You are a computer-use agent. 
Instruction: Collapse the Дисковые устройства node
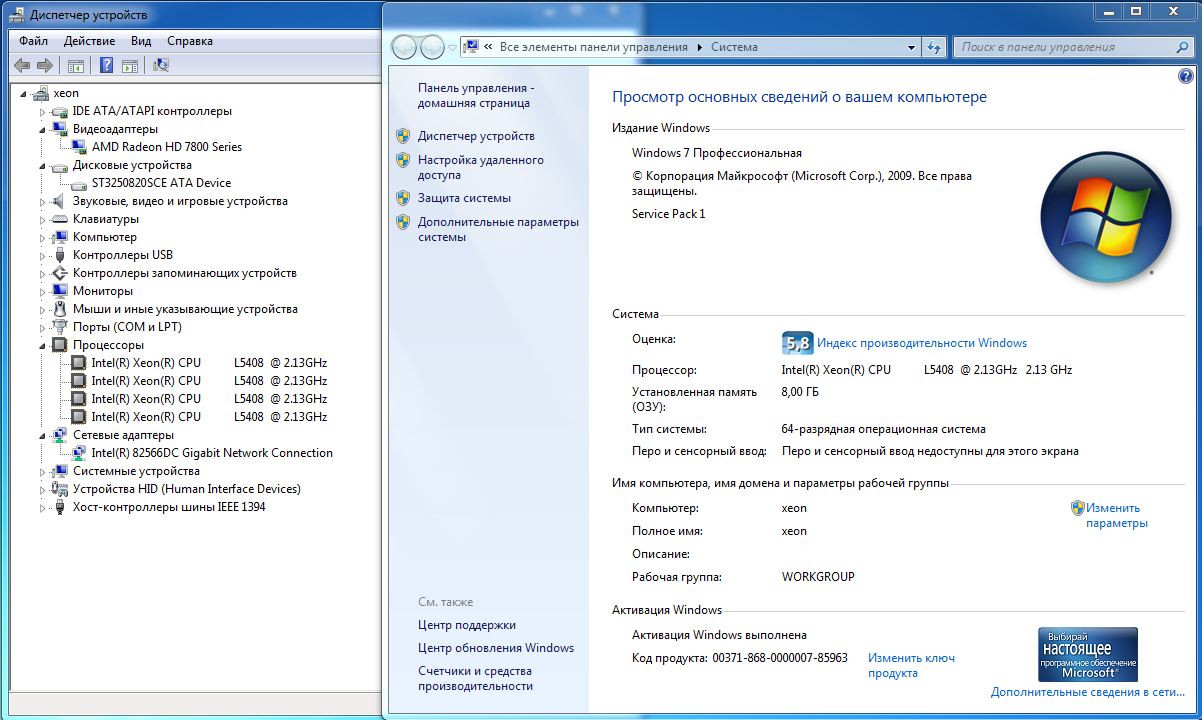point(43,165)
